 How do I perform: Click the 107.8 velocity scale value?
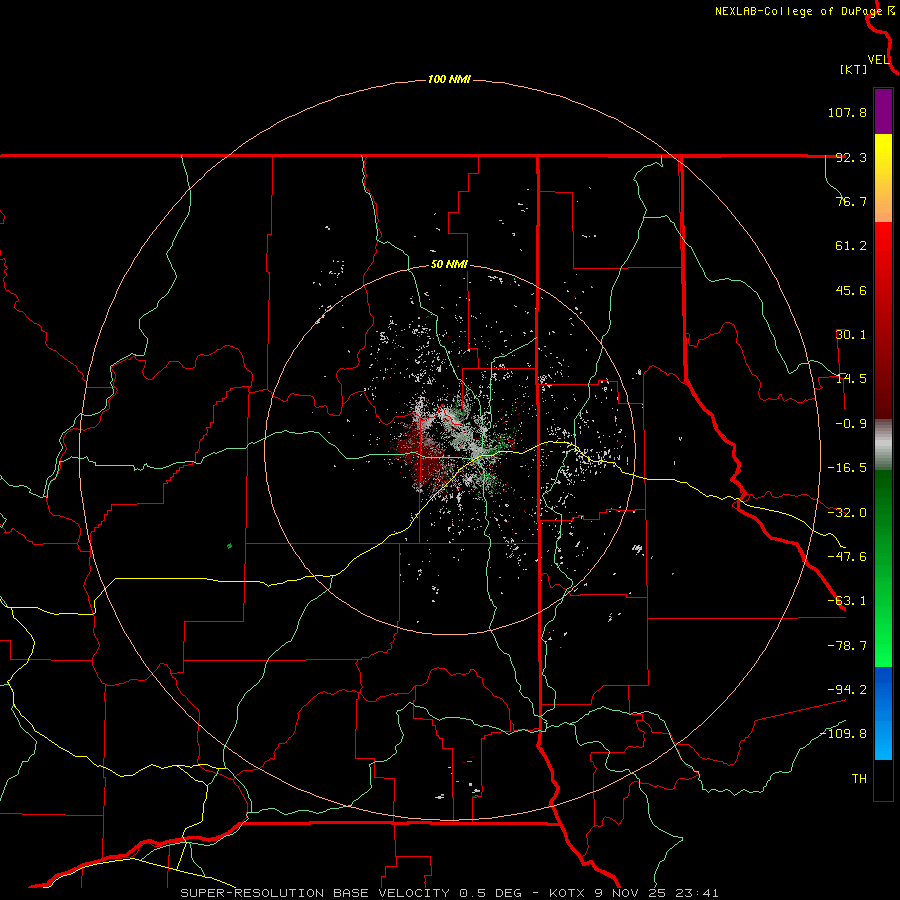tap(847, 112)
